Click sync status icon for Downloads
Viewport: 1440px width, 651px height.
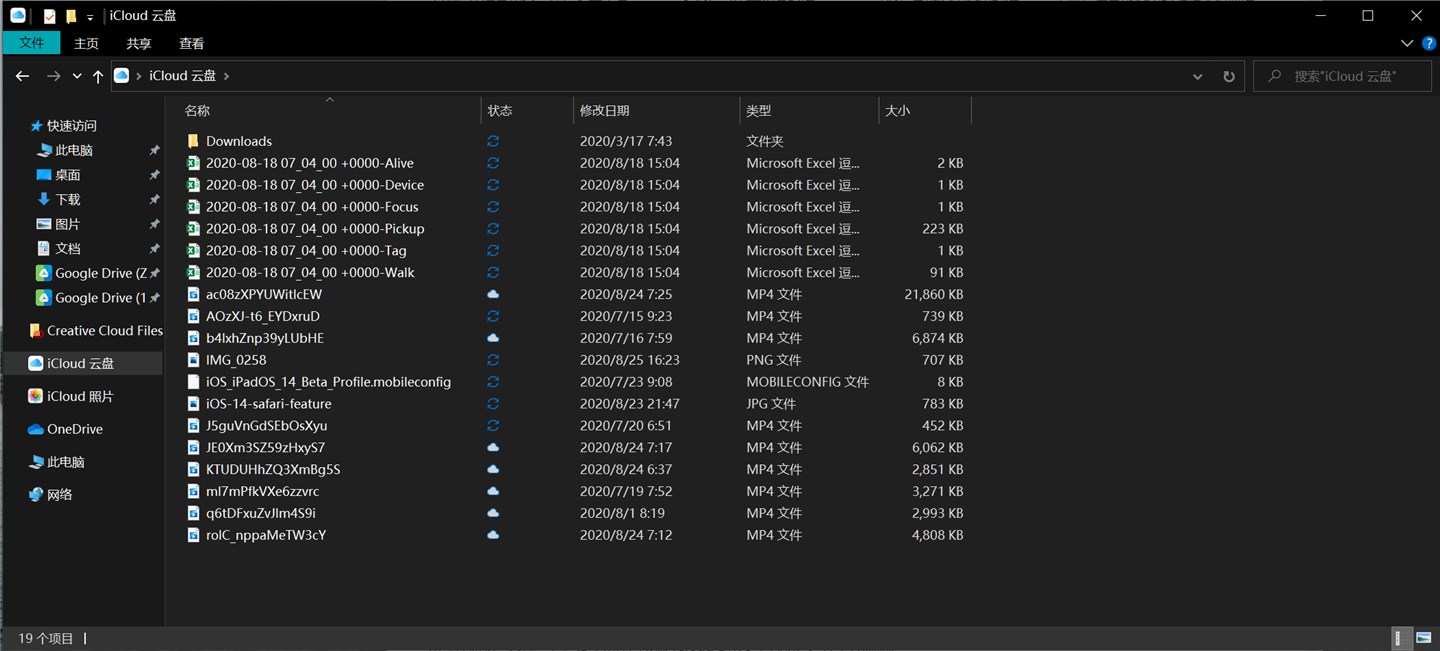click(x=493, y=141)
